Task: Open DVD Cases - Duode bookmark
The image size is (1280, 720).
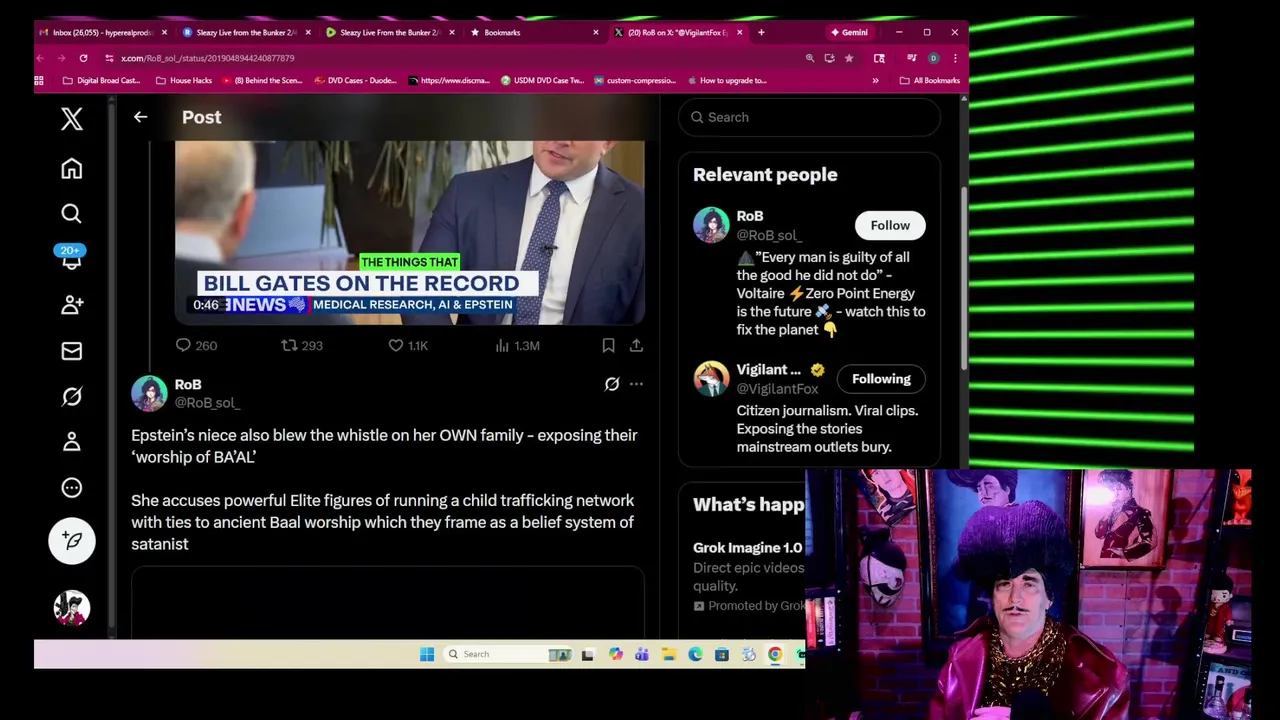Action: (355, 80)
